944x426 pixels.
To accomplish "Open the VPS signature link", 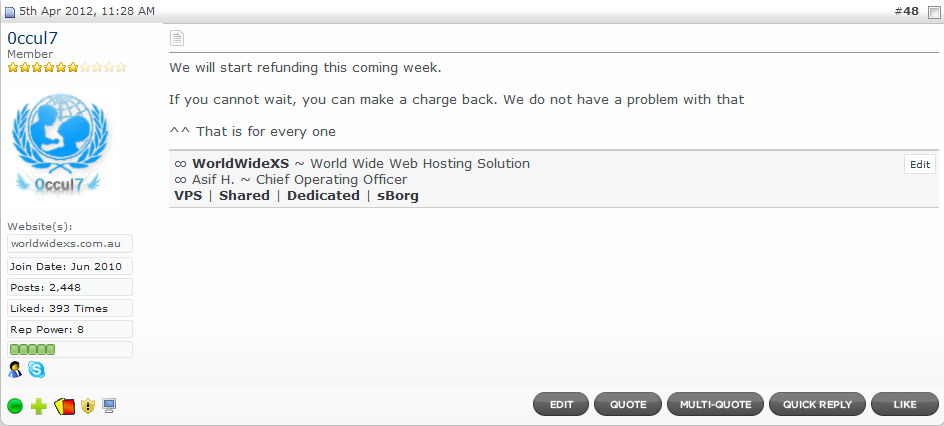I will (188, 196).
